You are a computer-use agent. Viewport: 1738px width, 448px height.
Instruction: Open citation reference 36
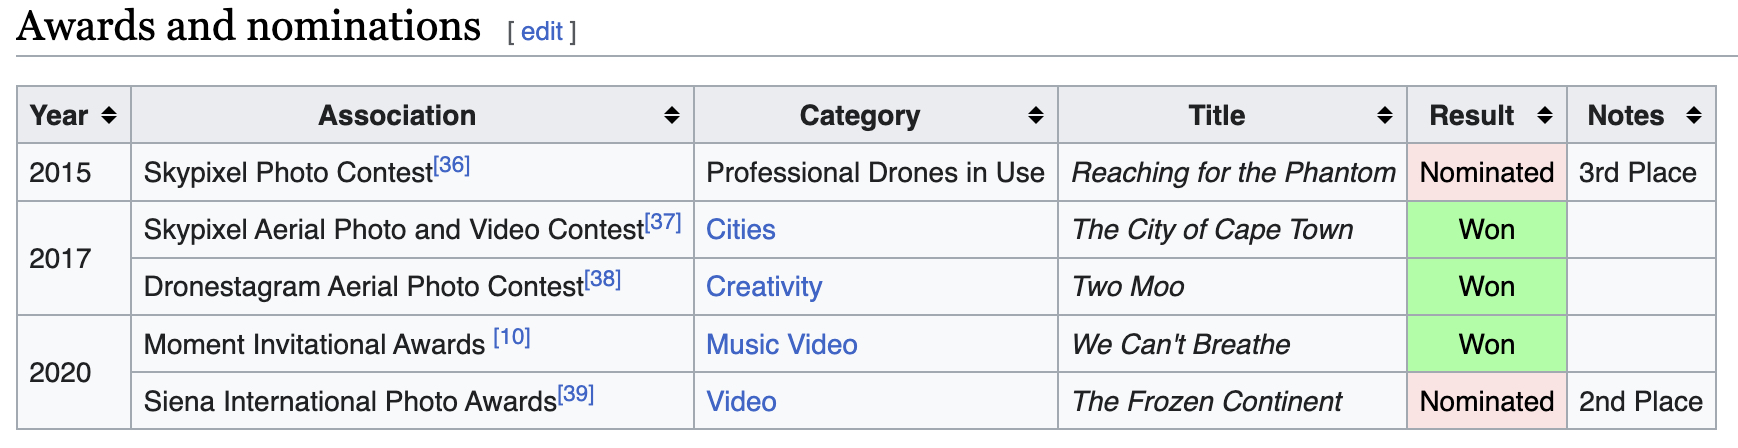coord(452,165)
